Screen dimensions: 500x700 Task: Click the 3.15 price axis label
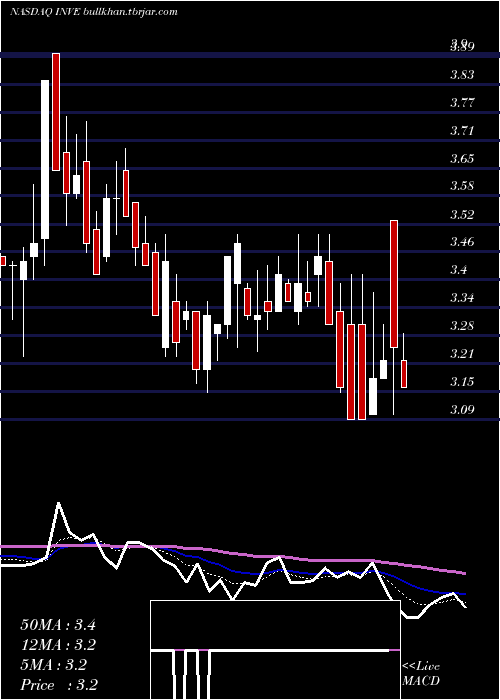click(x=462, y=381)
